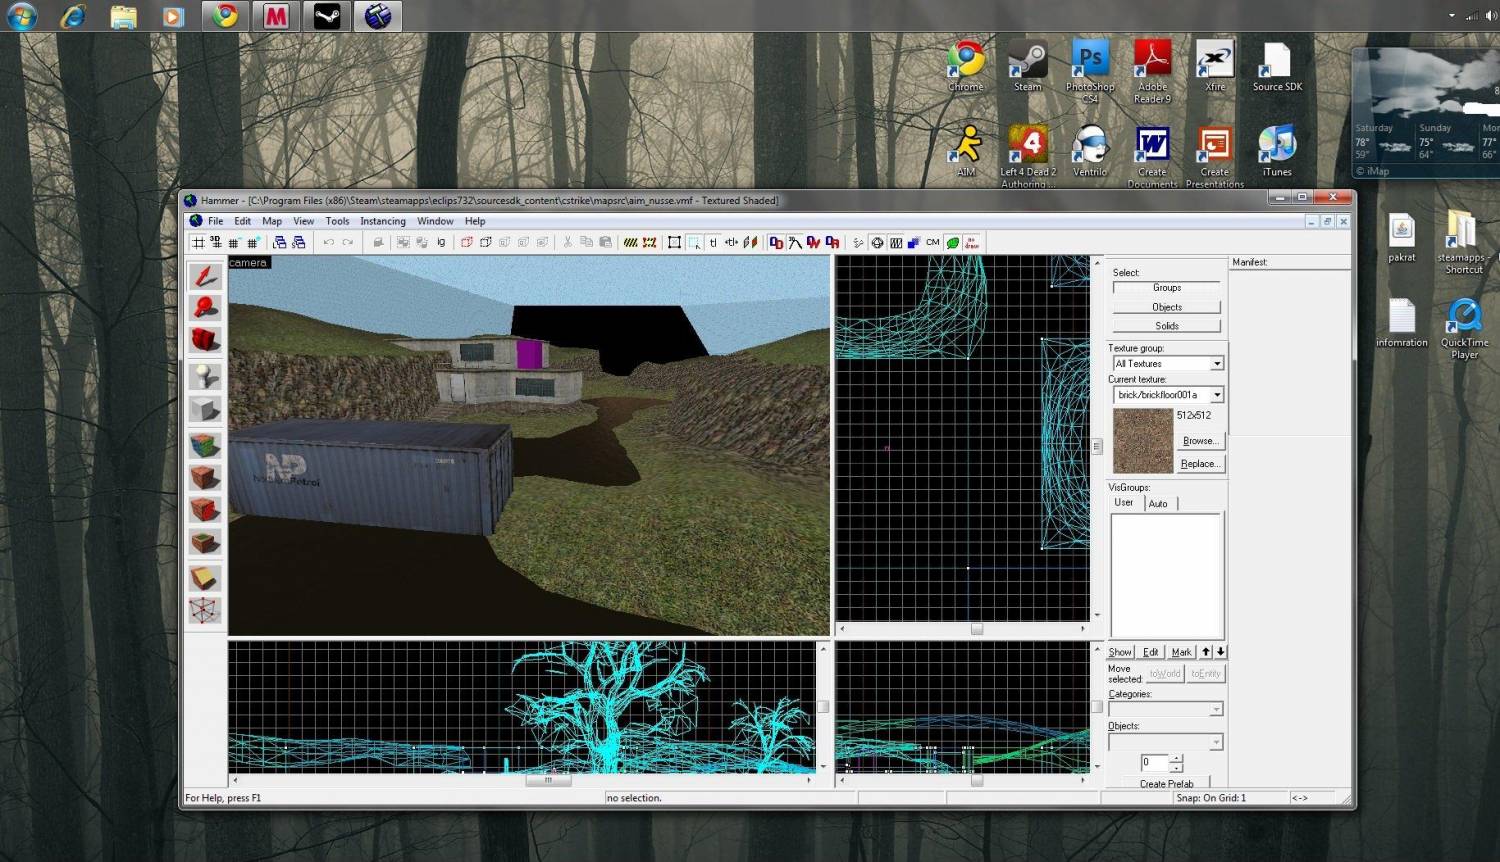Increase the prefab number stepper

point(1176,758)
